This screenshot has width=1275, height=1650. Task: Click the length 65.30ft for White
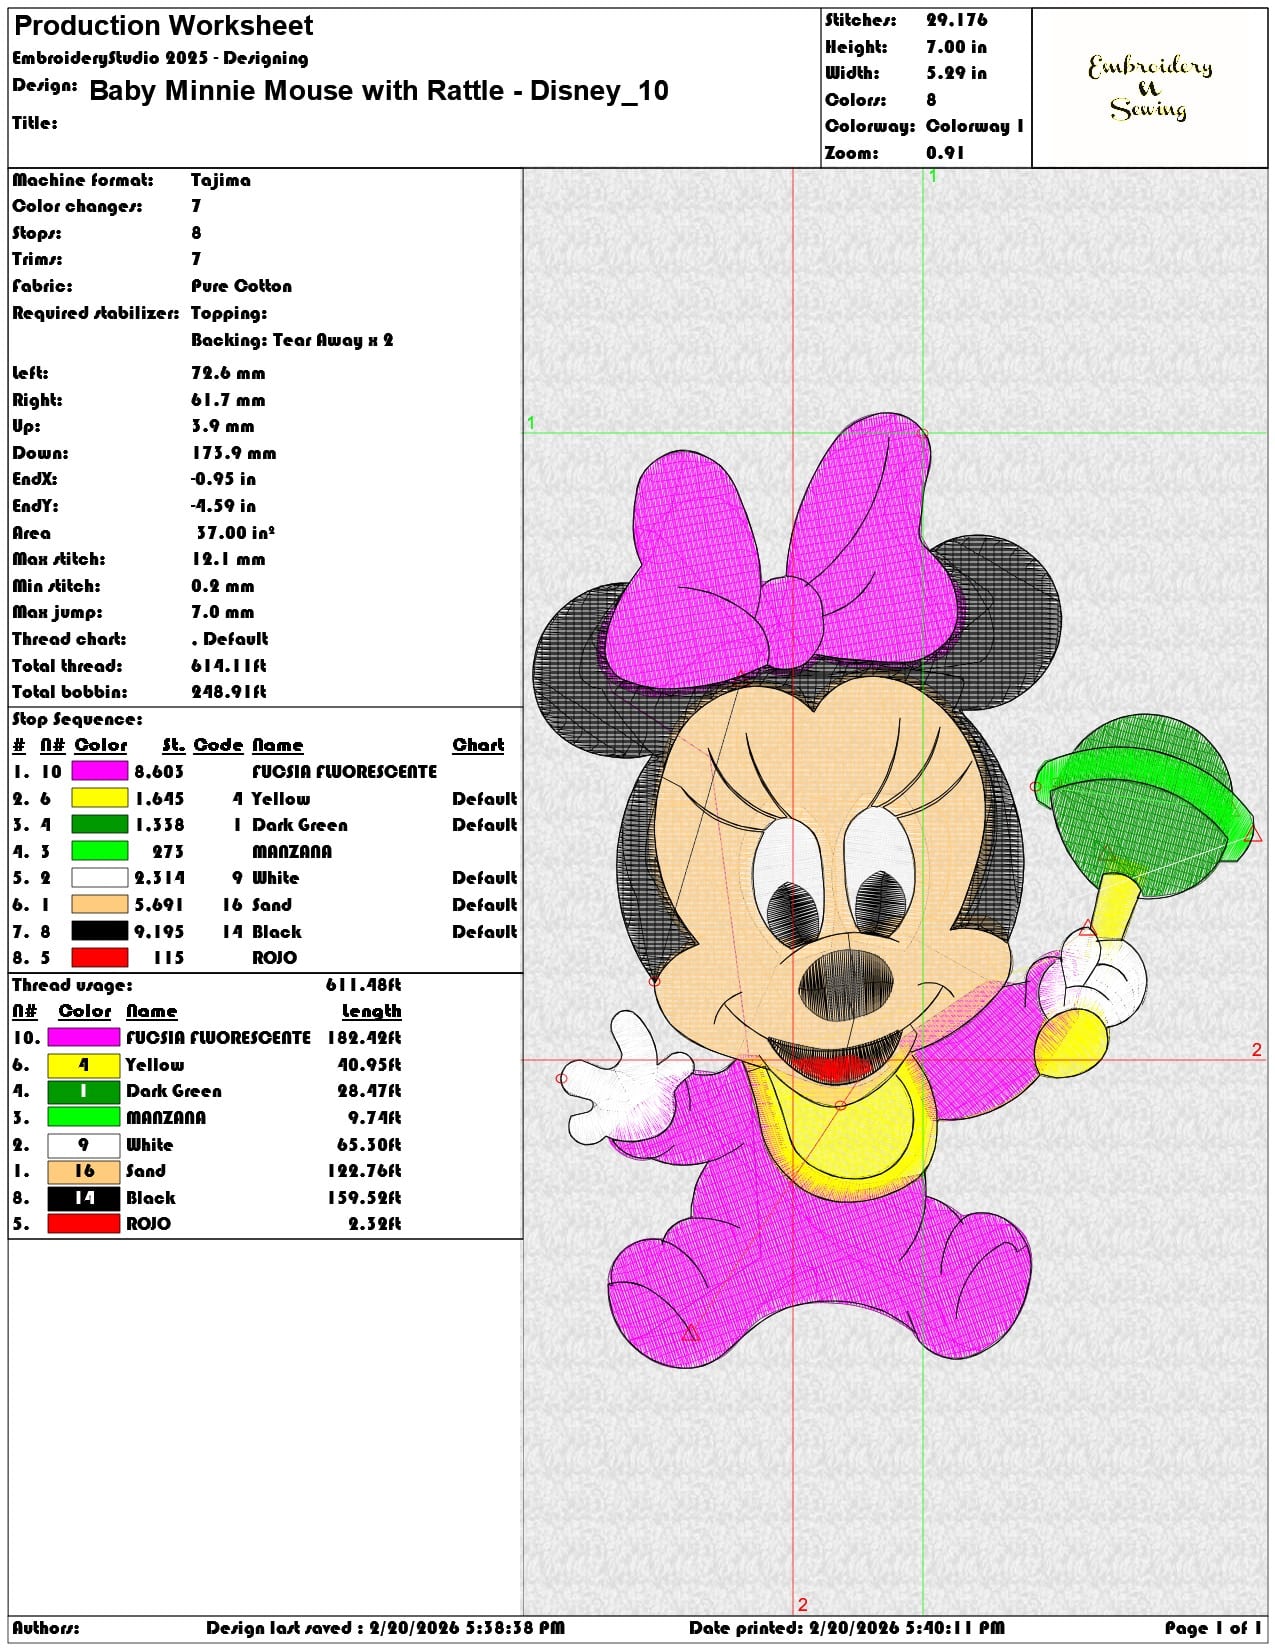(x=369, y=1145)
